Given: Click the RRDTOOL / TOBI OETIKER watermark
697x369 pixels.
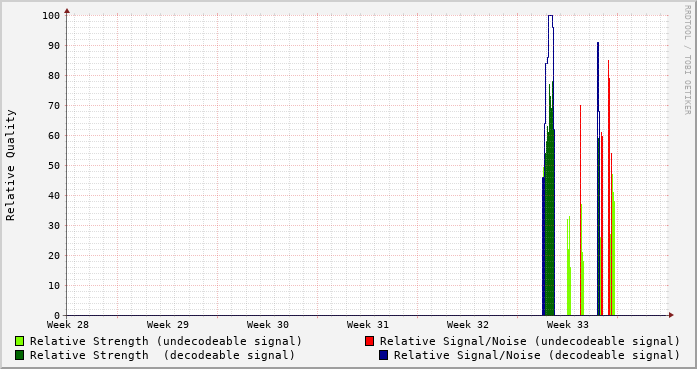Looking at the screenshot, I should (x=687, y=60).
